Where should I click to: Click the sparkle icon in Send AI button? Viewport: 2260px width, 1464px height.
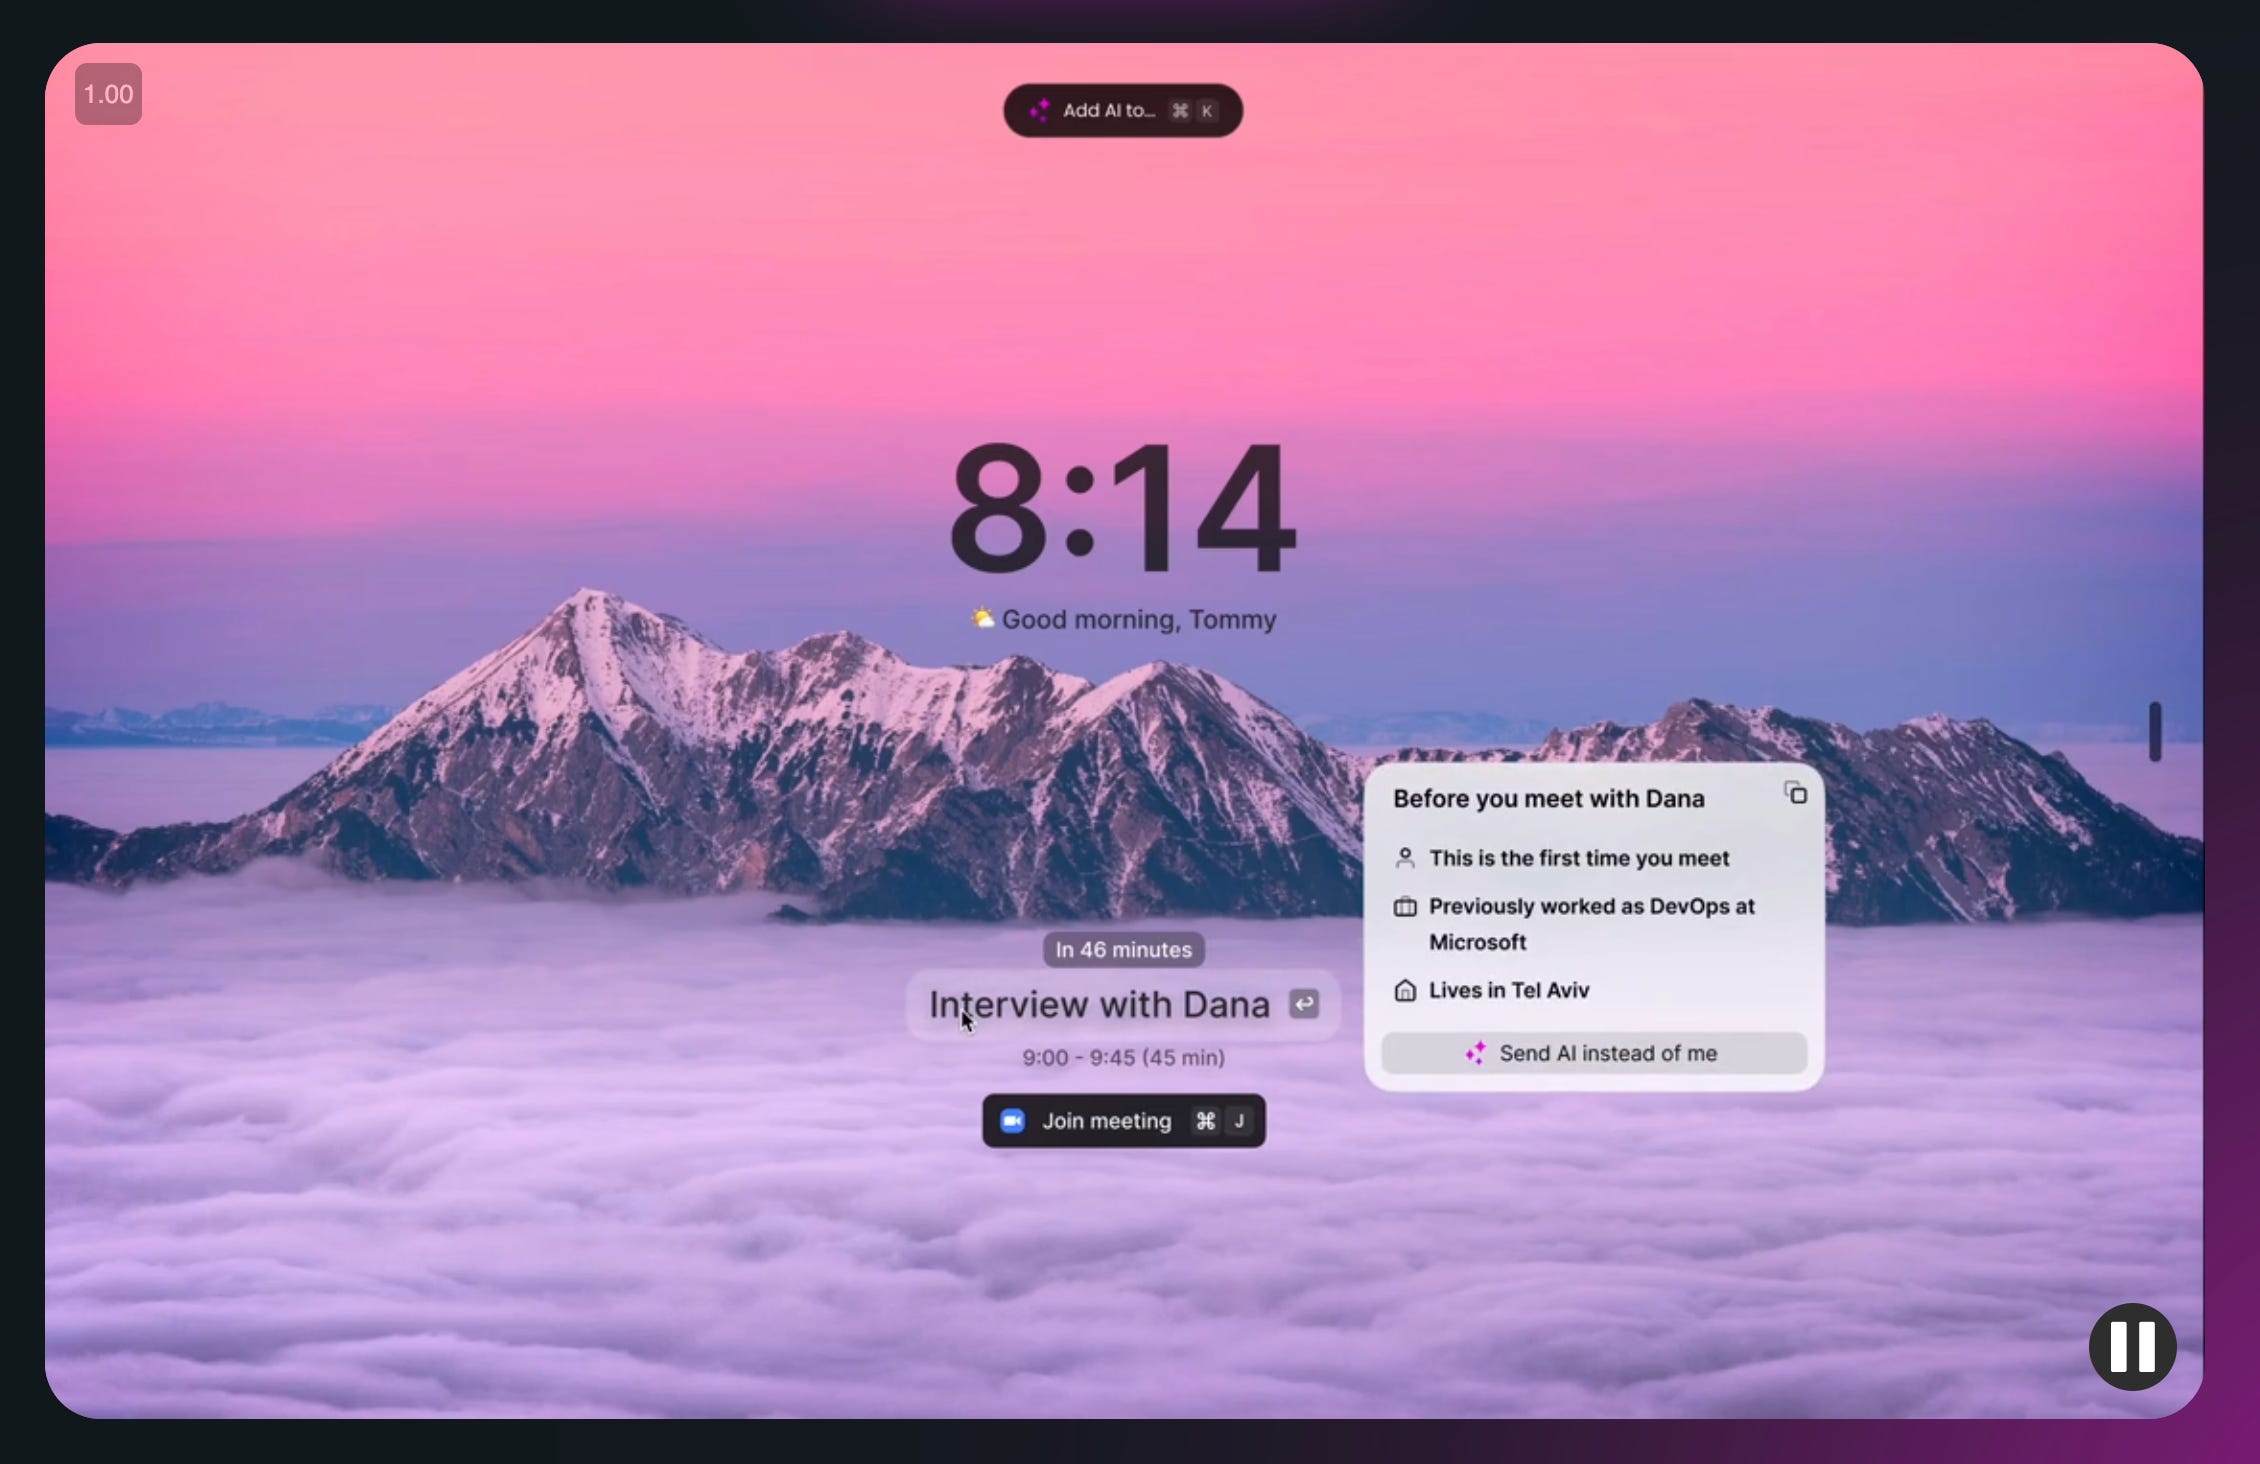click(1475, 1053)
